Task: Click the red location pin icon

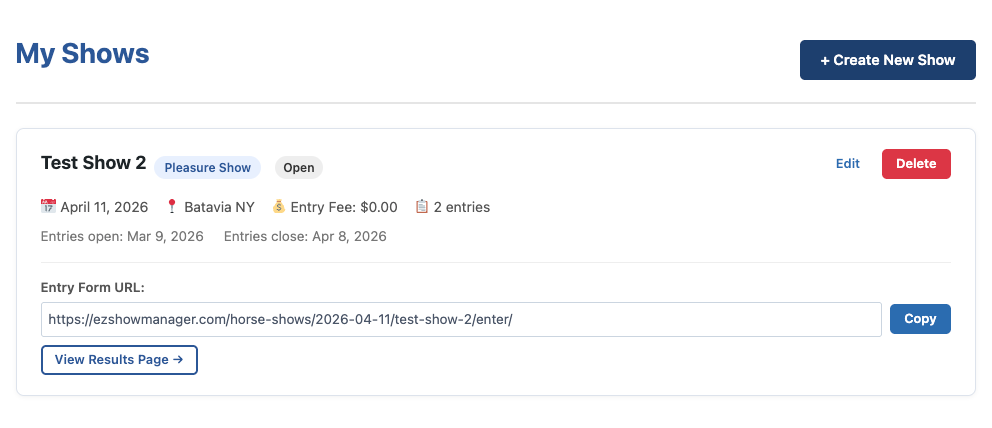Action: pyautogui.click(x=172, y=207)
